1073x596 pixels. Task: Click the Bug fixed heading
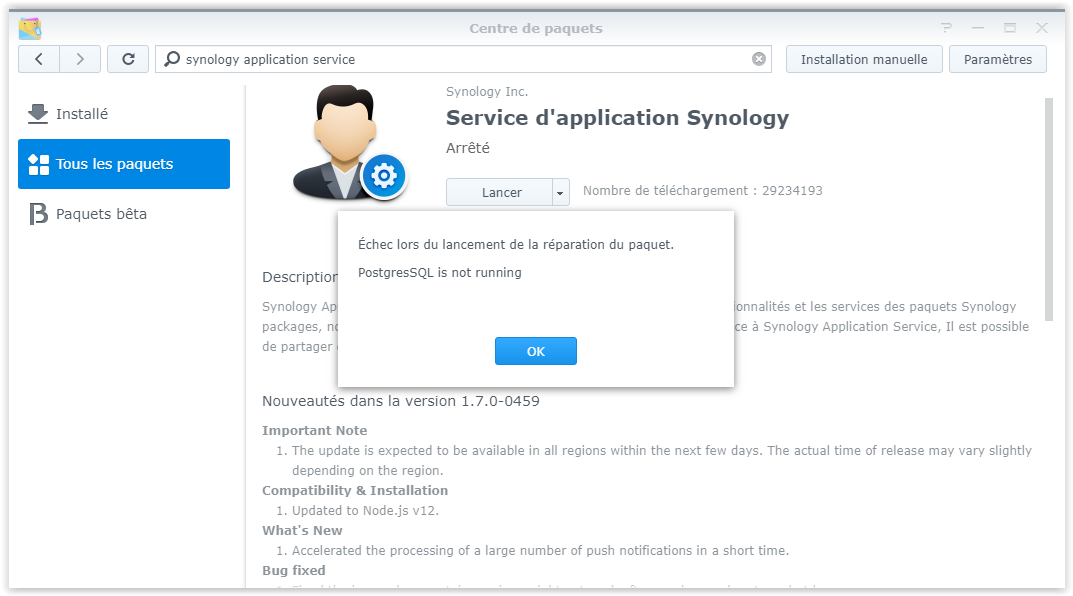tap(294, 570)
